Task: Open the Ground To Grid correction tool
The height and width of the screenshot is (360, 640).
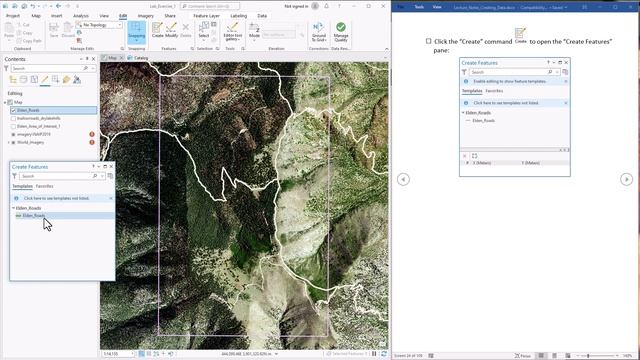Action: pos(319,32)
